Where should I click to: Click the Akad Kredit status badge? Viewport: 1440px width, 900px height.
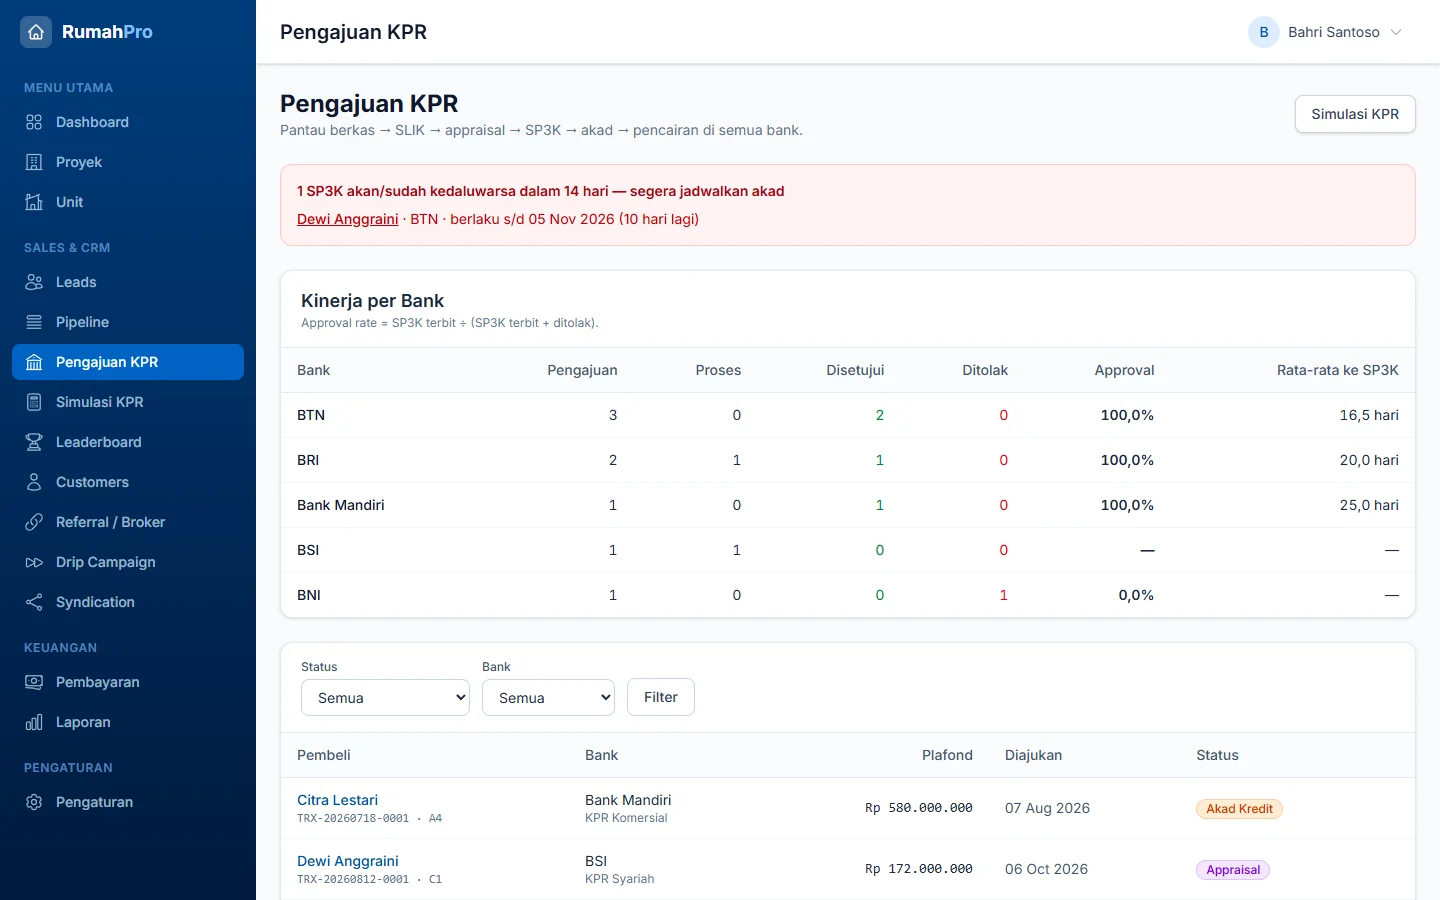click(x=1239, y=809)
